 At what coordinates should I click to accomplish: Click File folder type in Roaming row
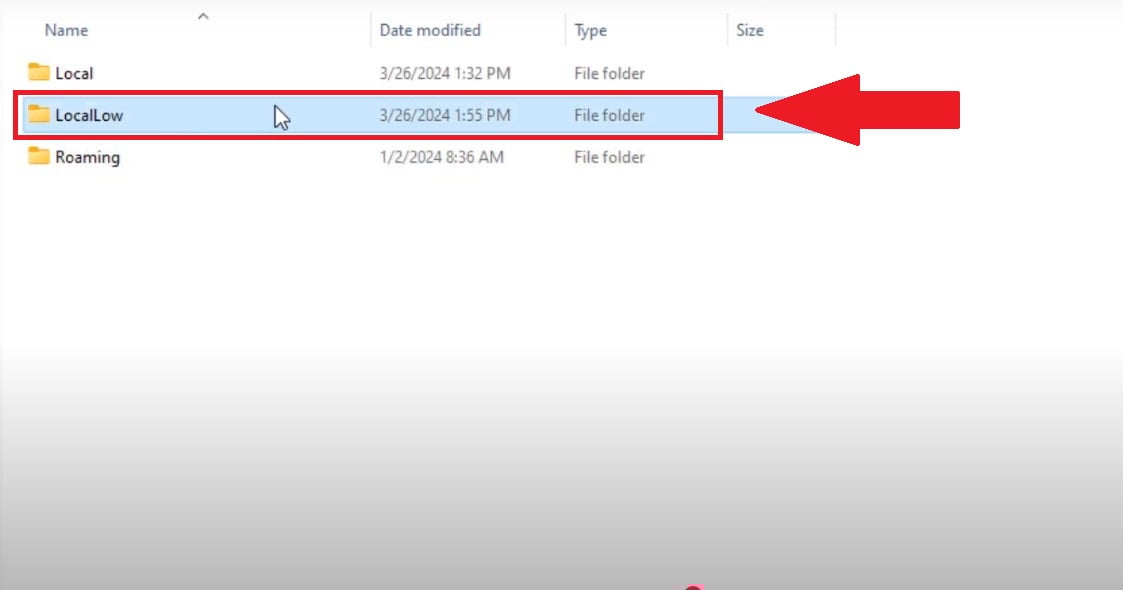coord(609,157)
